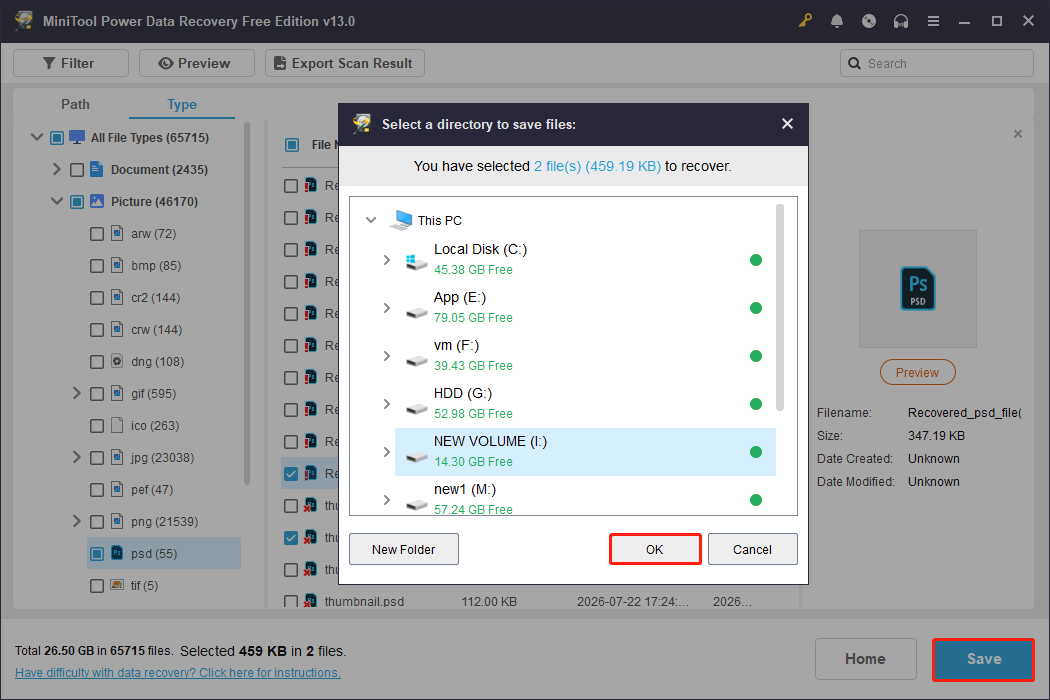Click the tif type icon in tree

(117, 585)
